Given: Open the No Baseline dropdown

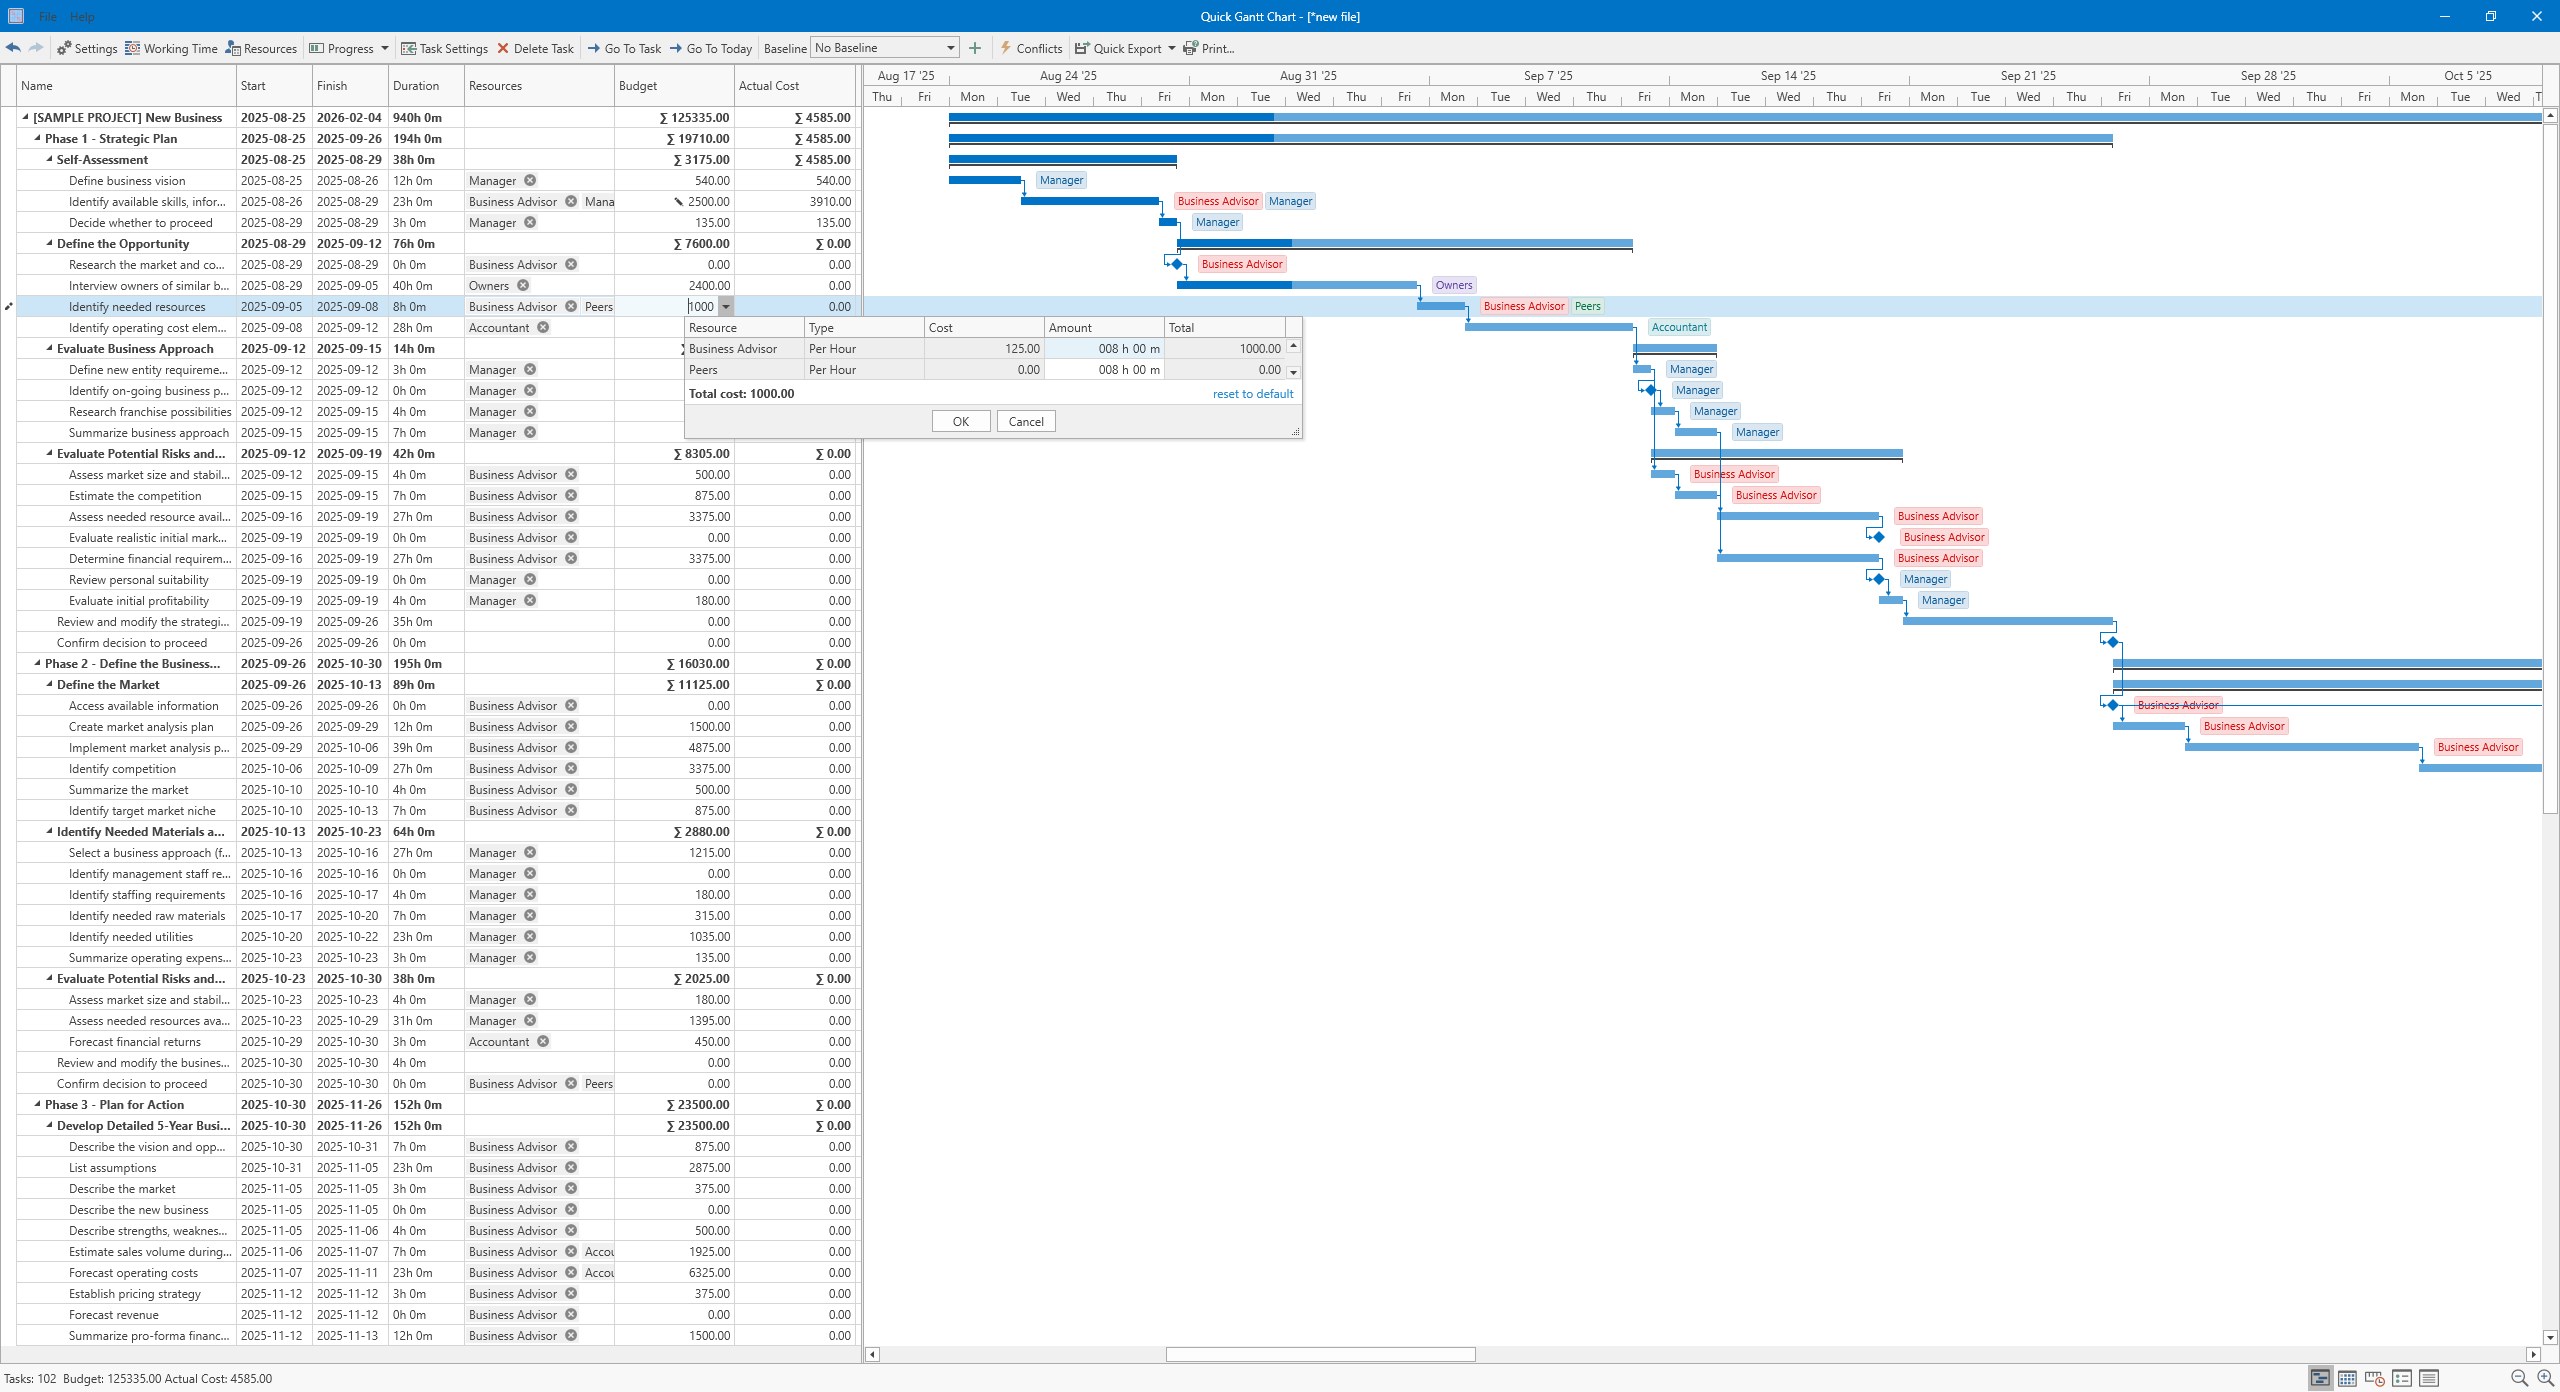Looking at the screenshot, I should (948, 47).
